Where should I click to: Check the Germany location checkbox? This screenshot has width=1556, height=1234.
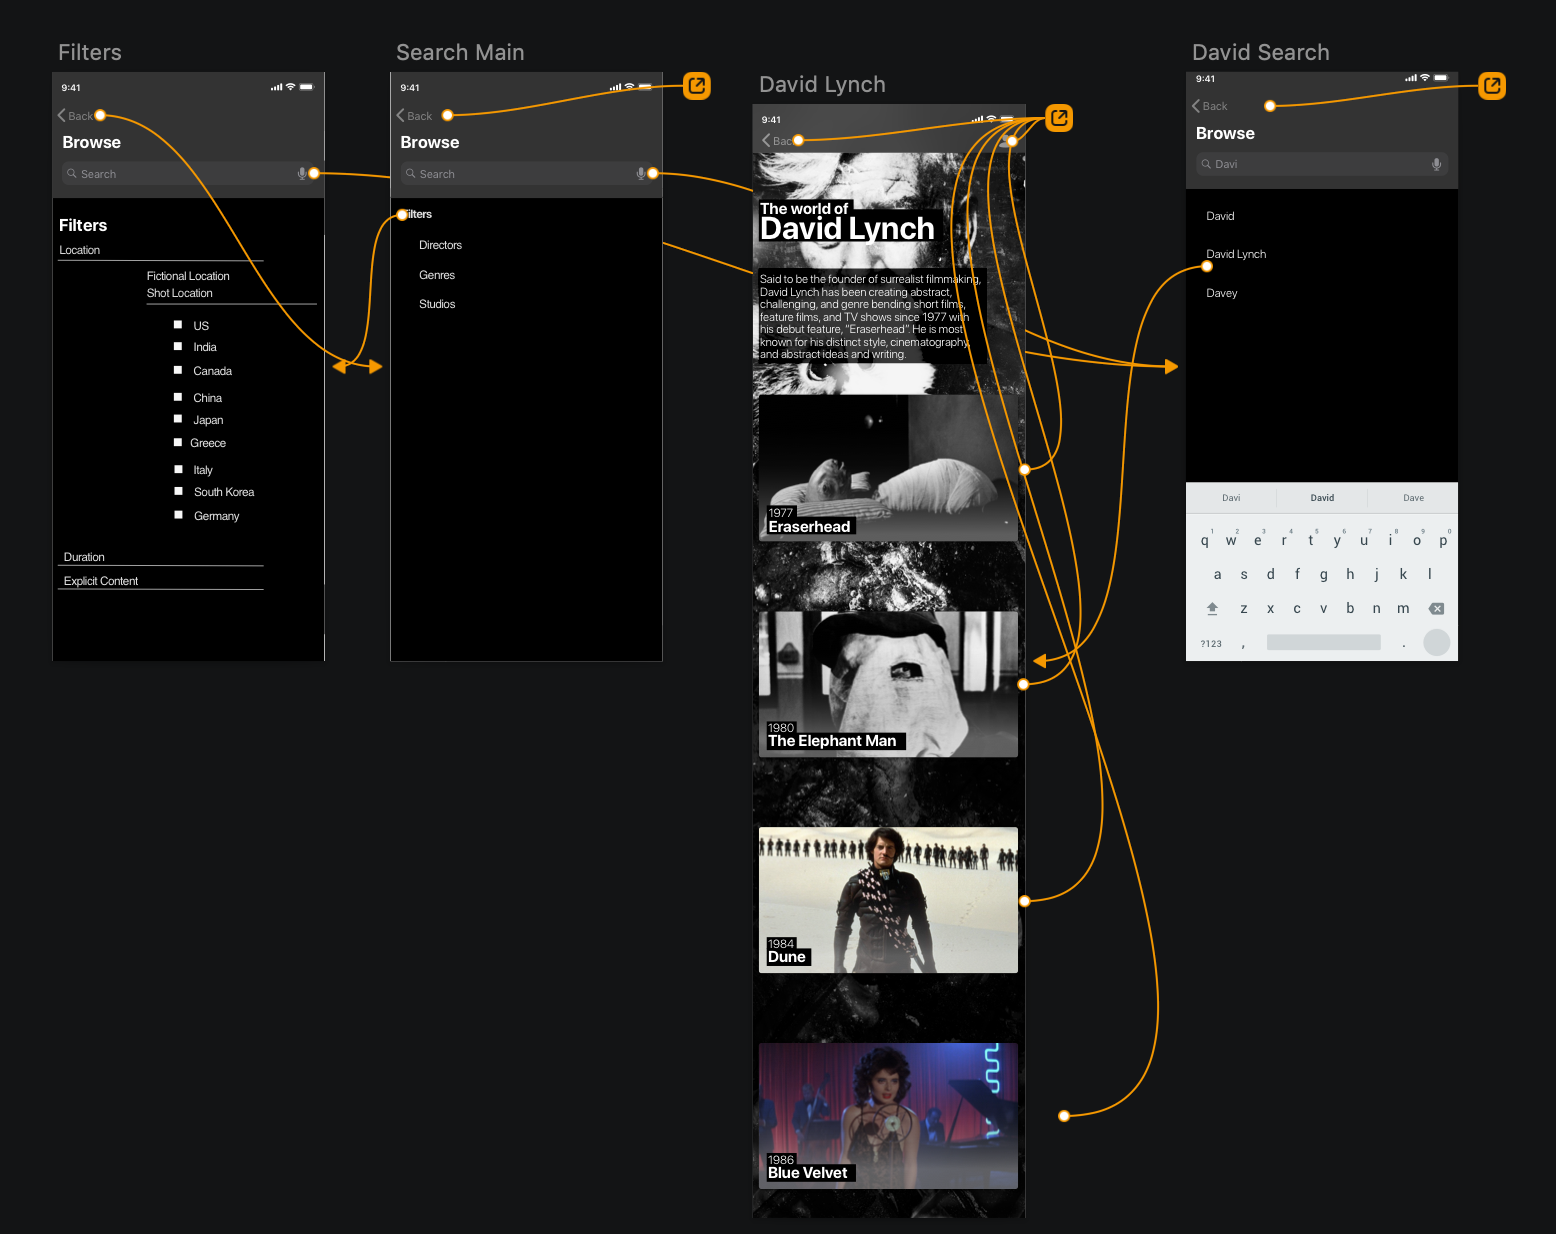pyautogui.click(x=178, y=515)
